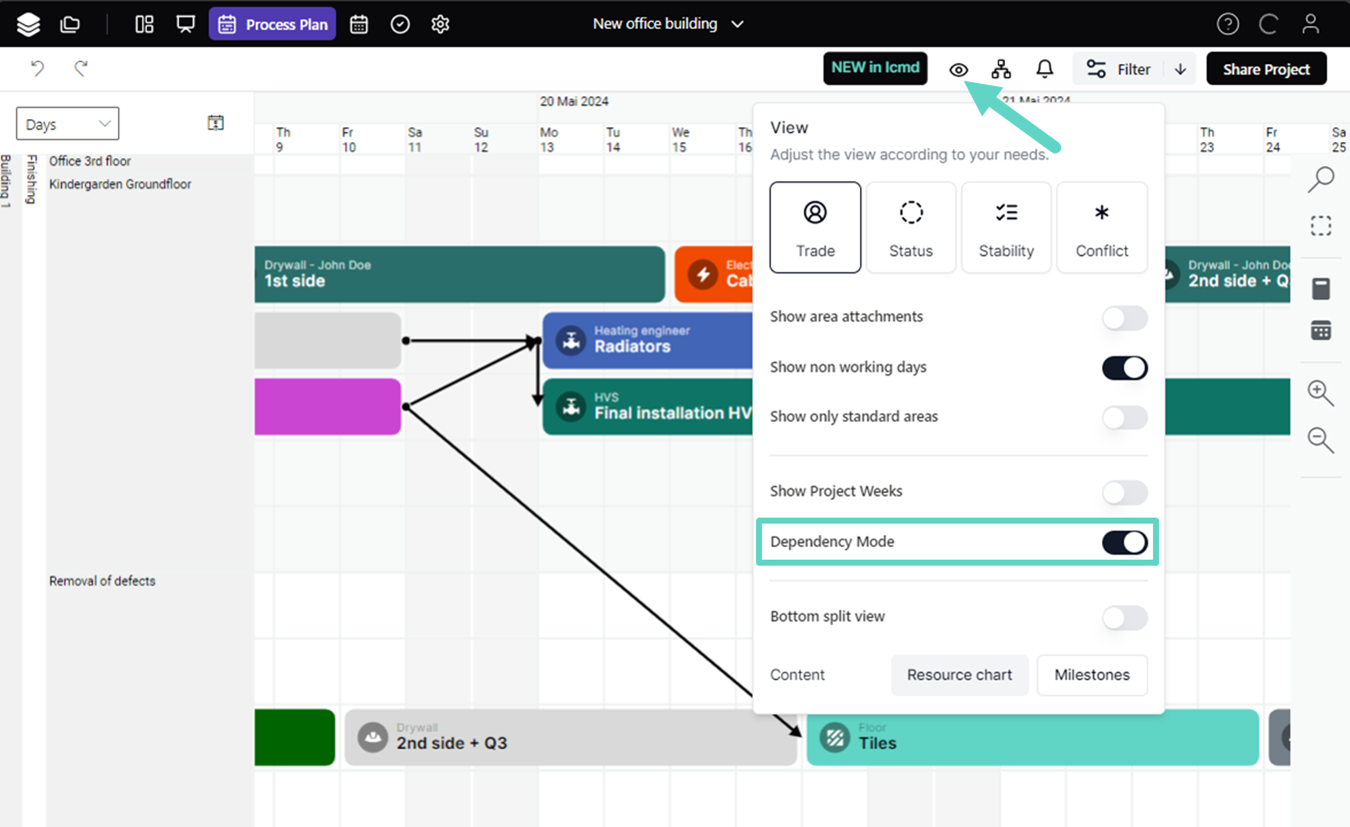Turn off Show non working days
The height and width of the screenshot is (827, 1350).
tap(1124, 368)
